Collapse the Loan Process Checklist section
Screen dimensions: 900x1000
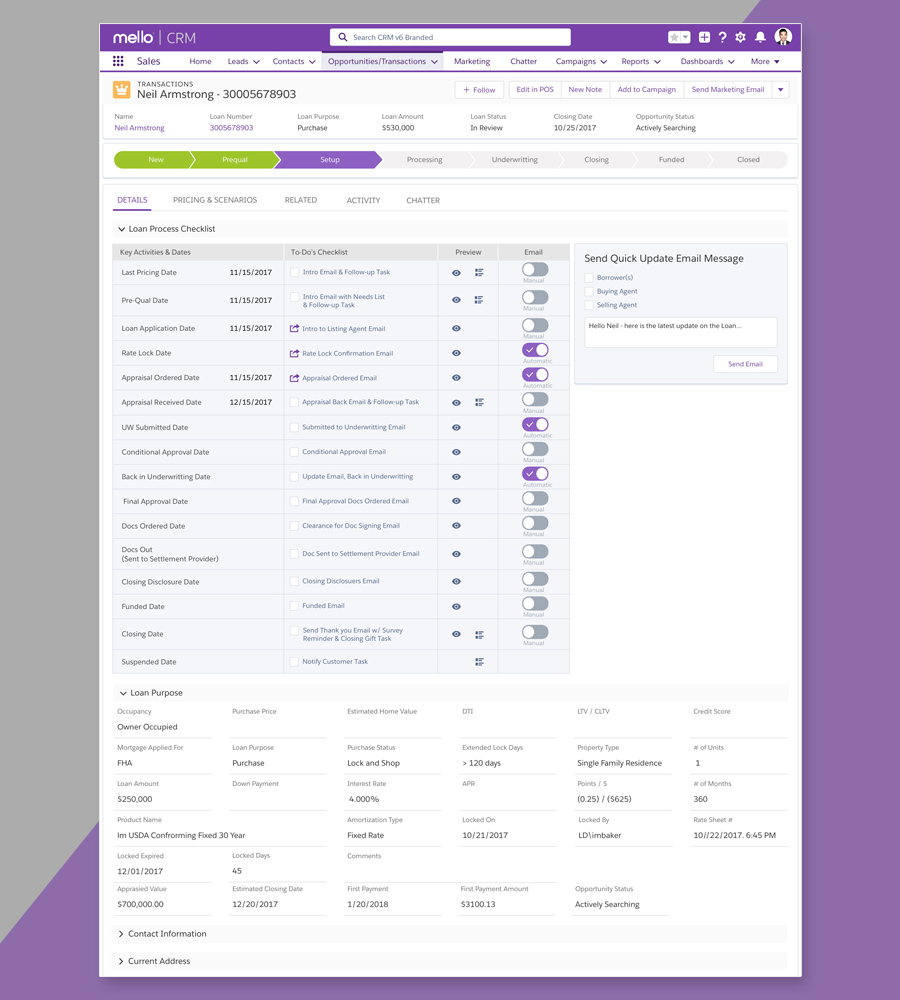click(x=121, y=229)
